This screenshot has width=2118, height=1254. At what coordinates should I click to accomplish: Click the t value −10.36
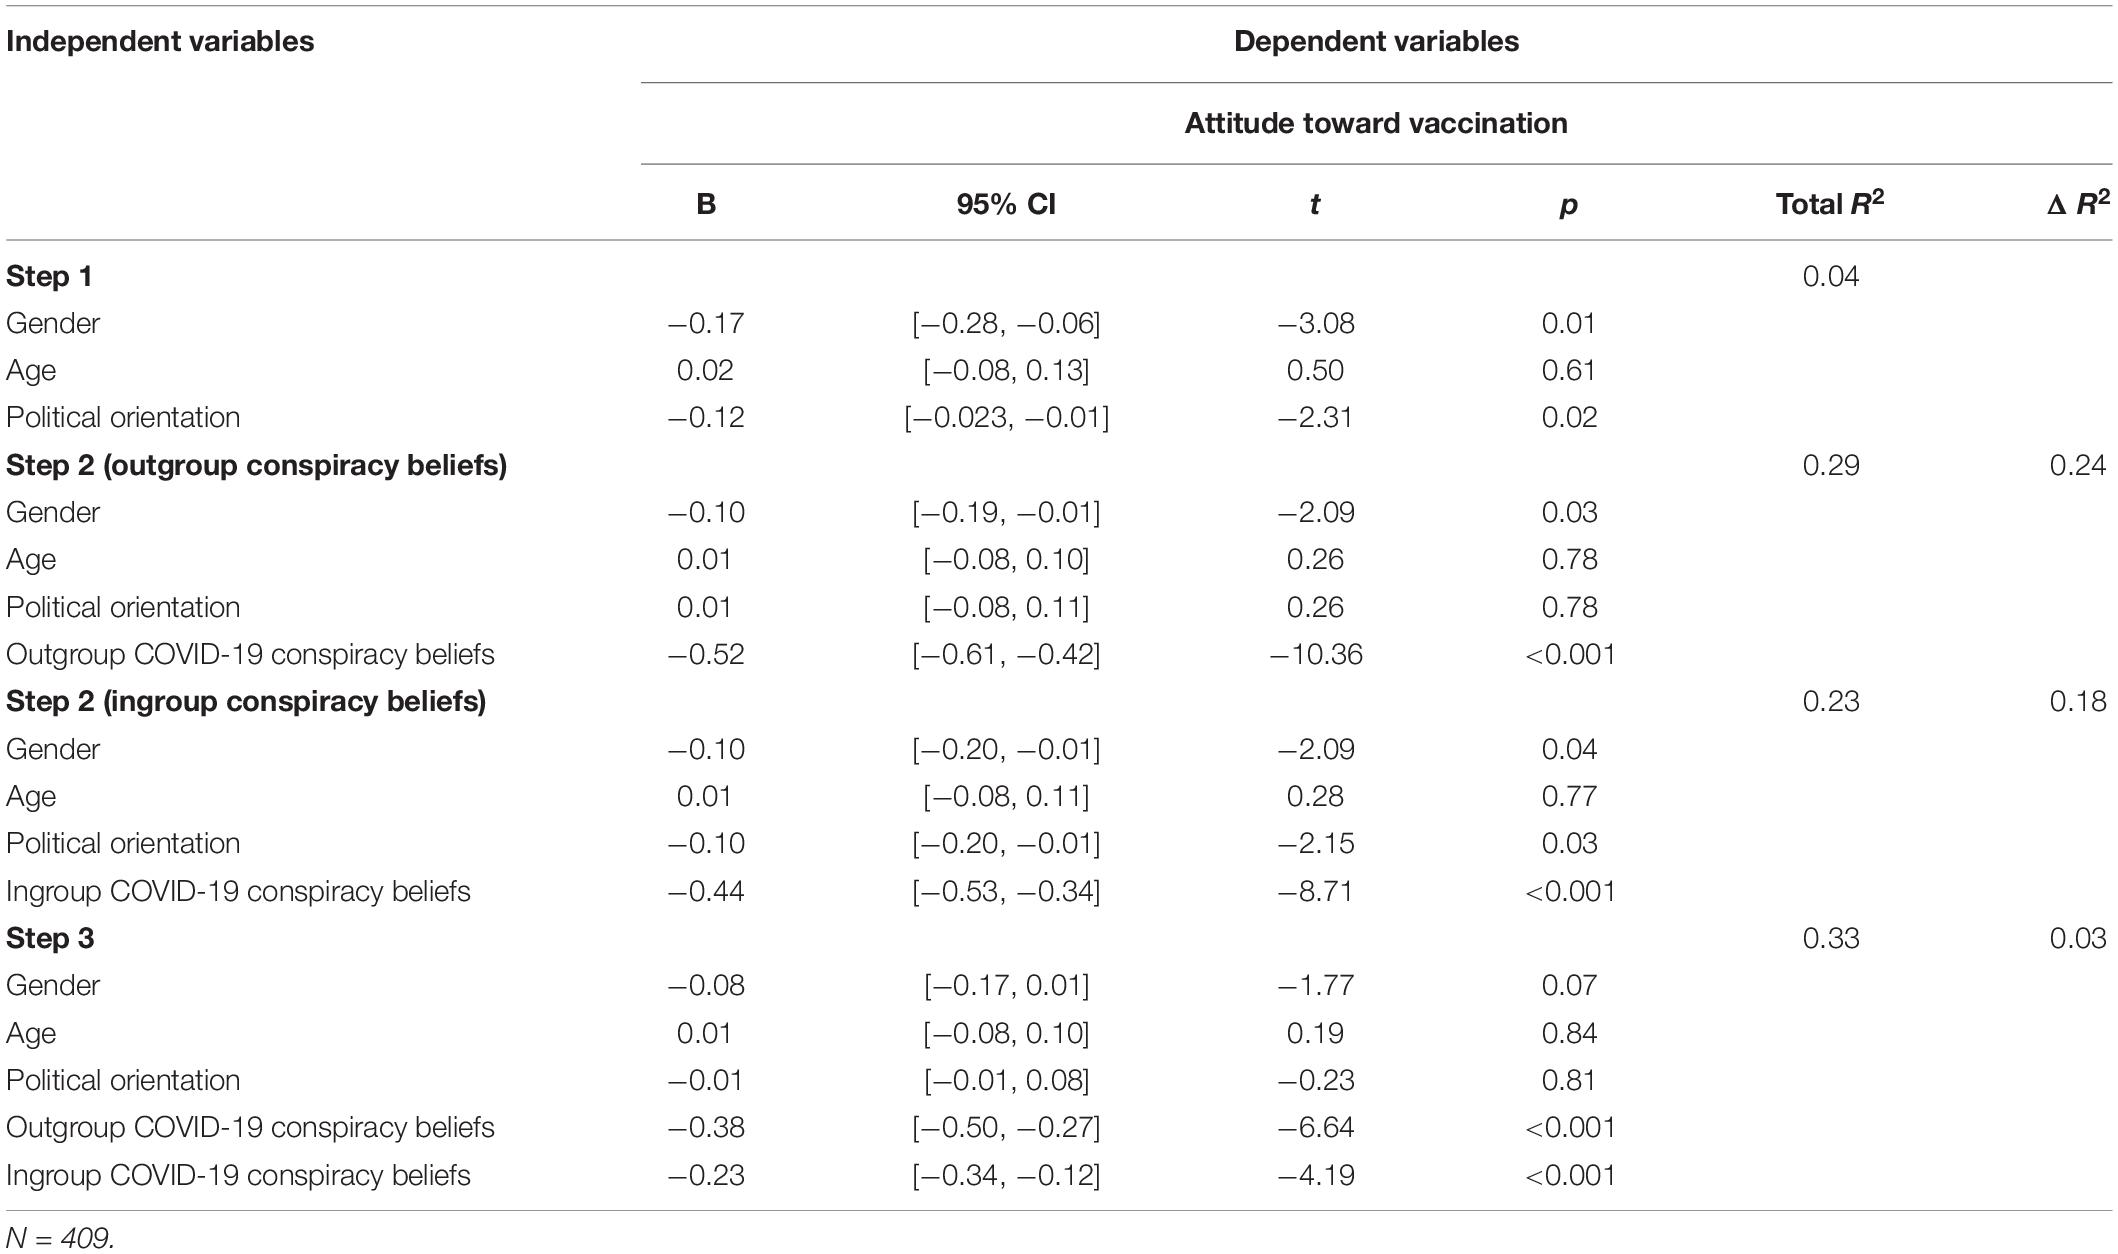[1315, 655]
